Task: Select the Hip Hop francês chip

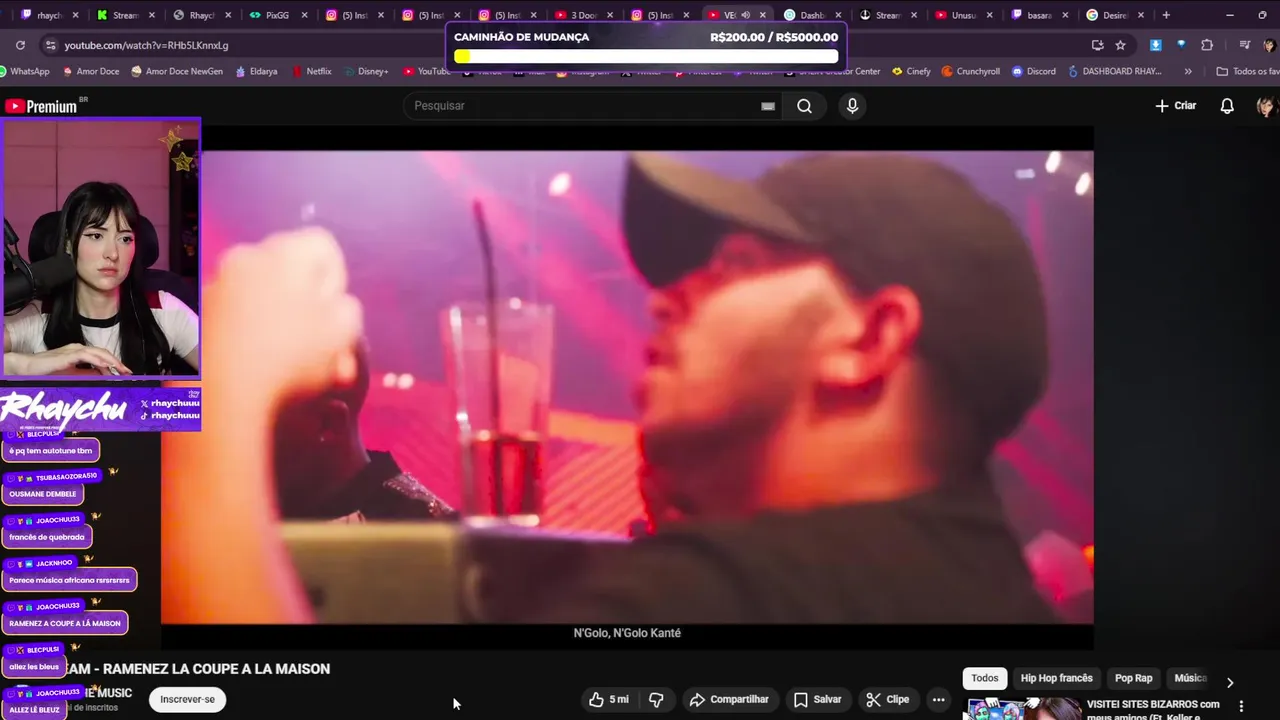Action: click(x=1056, y=678)
